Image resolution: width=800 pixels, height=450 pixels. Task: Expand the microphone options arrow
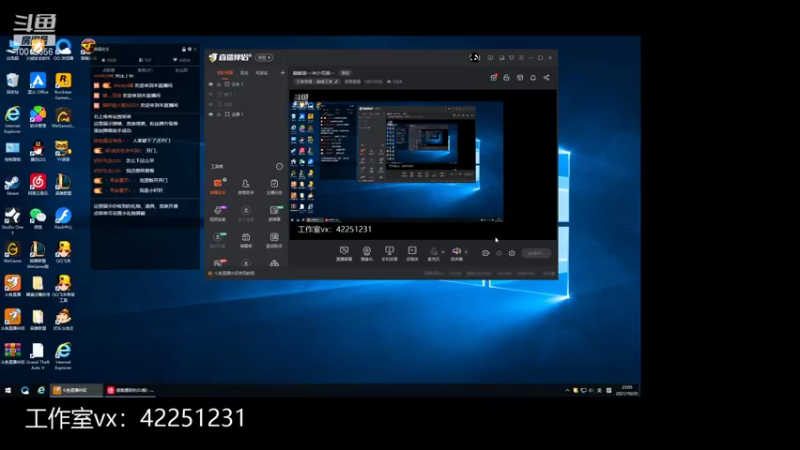(443, 252)
